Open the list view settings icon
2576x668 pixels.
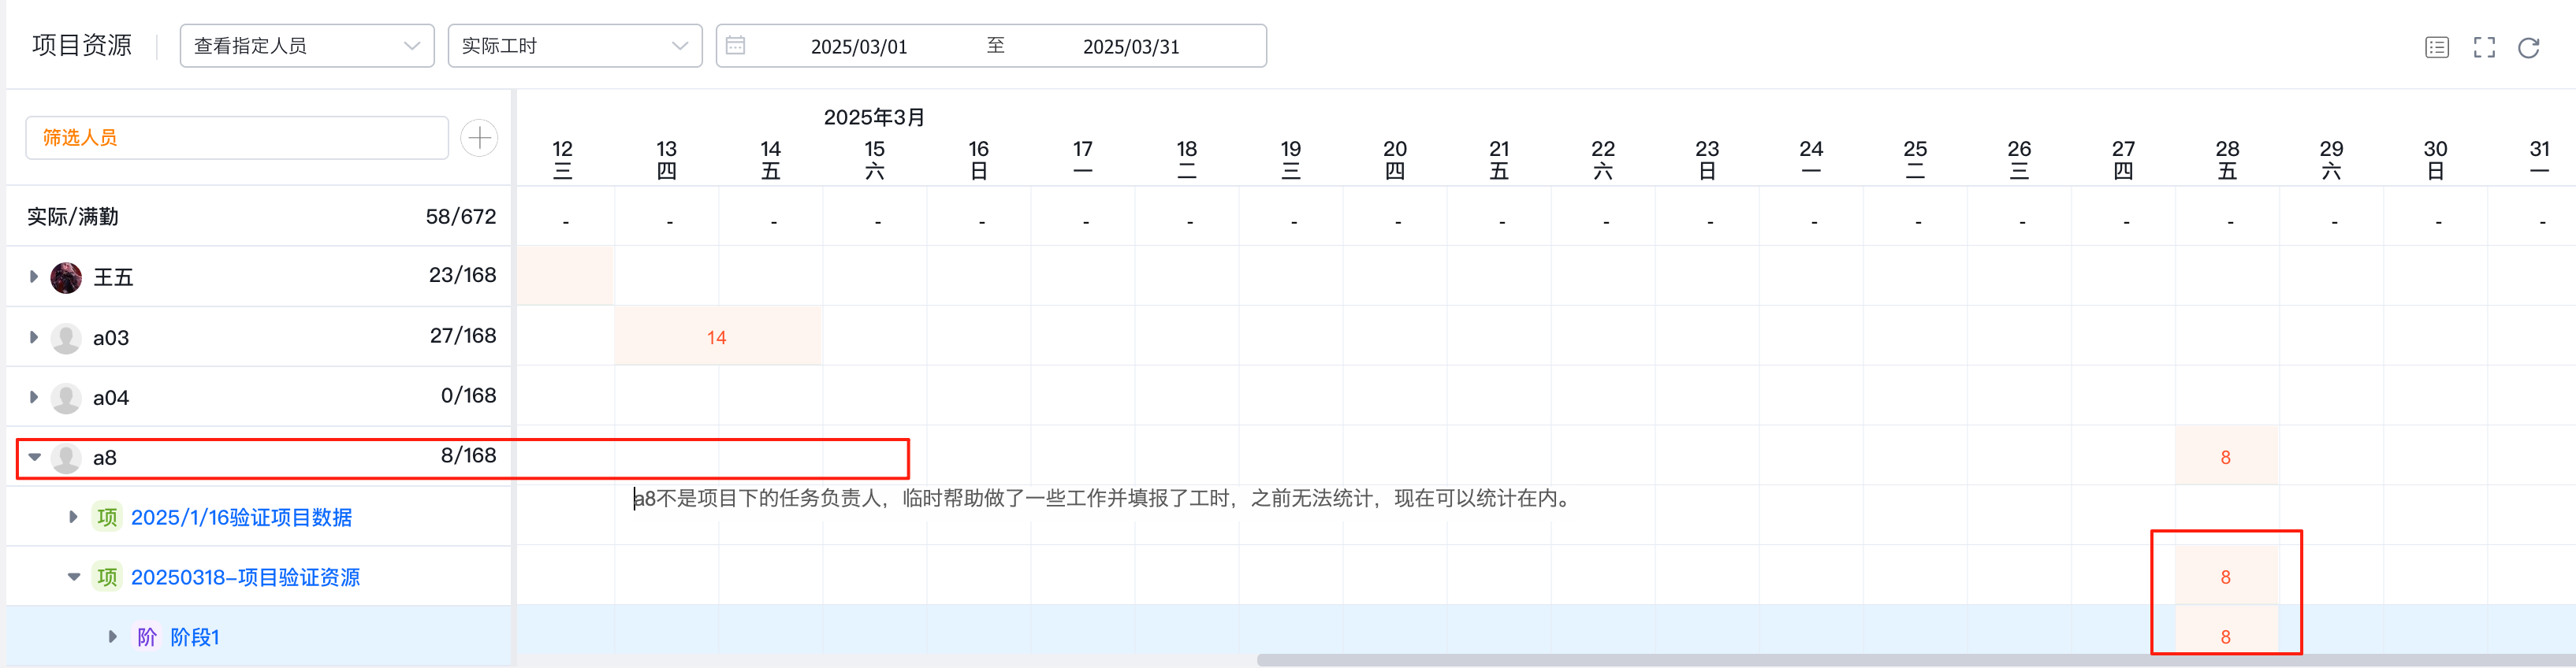(x=2437, y=47)
